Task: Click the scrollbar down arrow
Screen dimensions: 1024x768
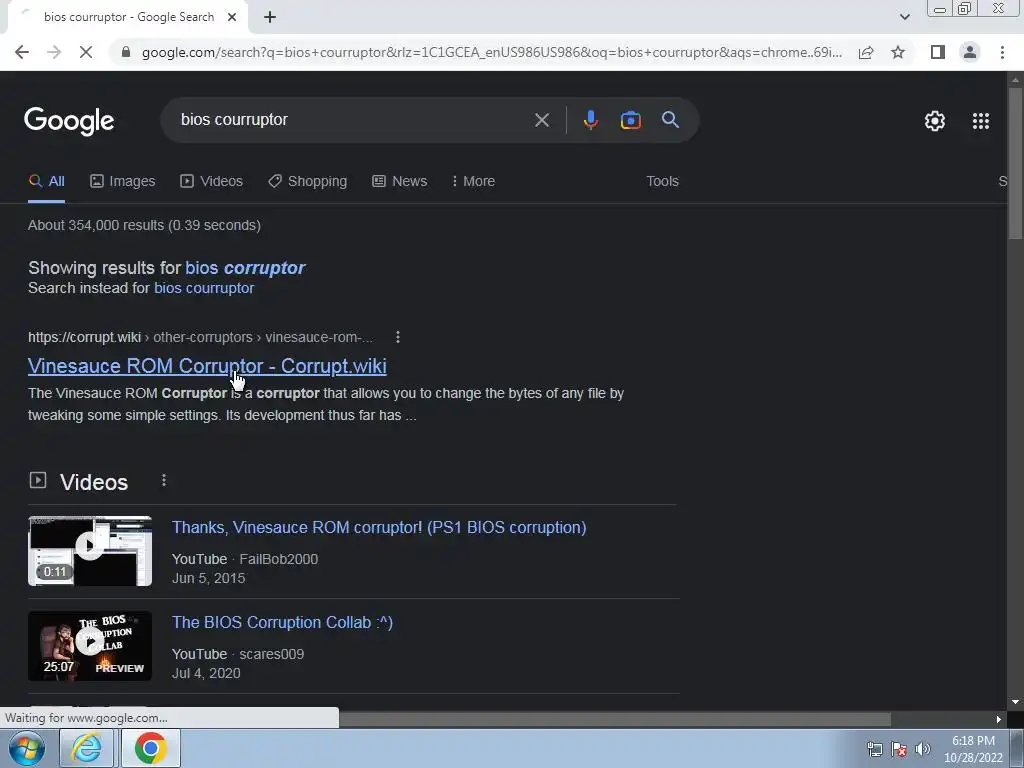Action: pos(1015,702)
